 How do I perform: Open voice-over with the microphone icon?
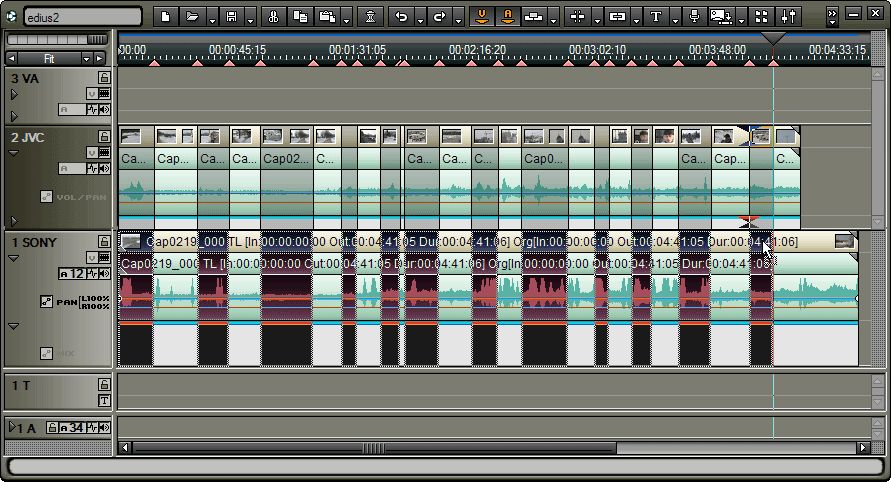tap(694, 16)
